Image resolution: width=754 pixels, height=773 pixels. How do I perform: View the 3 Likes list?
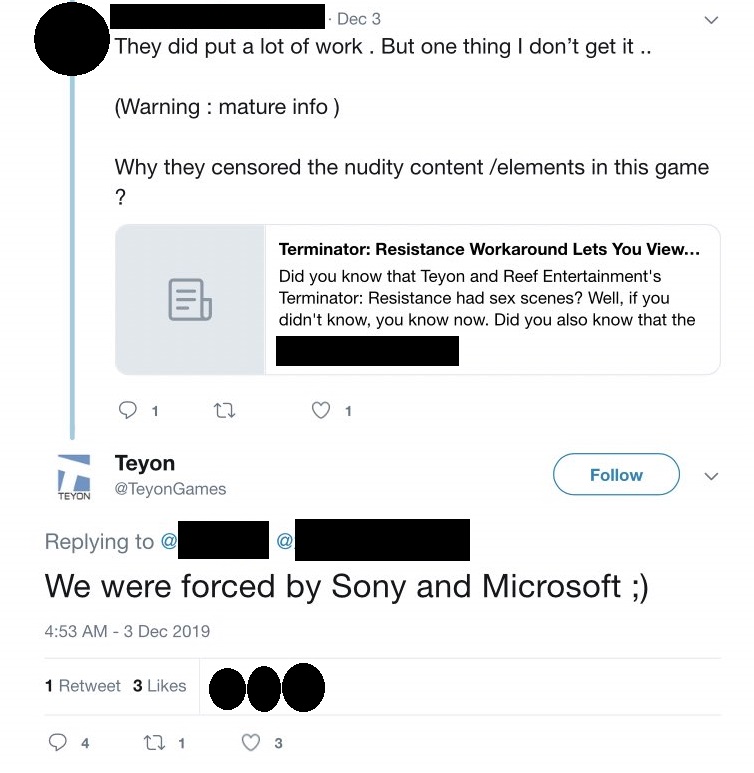(x=160, y=686)
